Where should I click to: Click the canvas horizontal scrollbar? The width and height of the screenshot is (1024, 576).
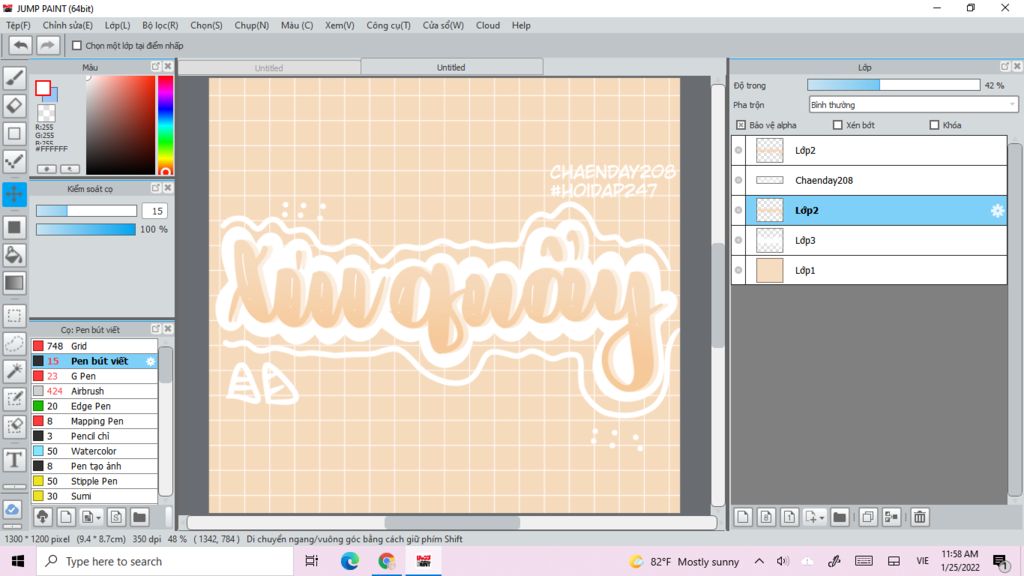click(x=452, y=522)
